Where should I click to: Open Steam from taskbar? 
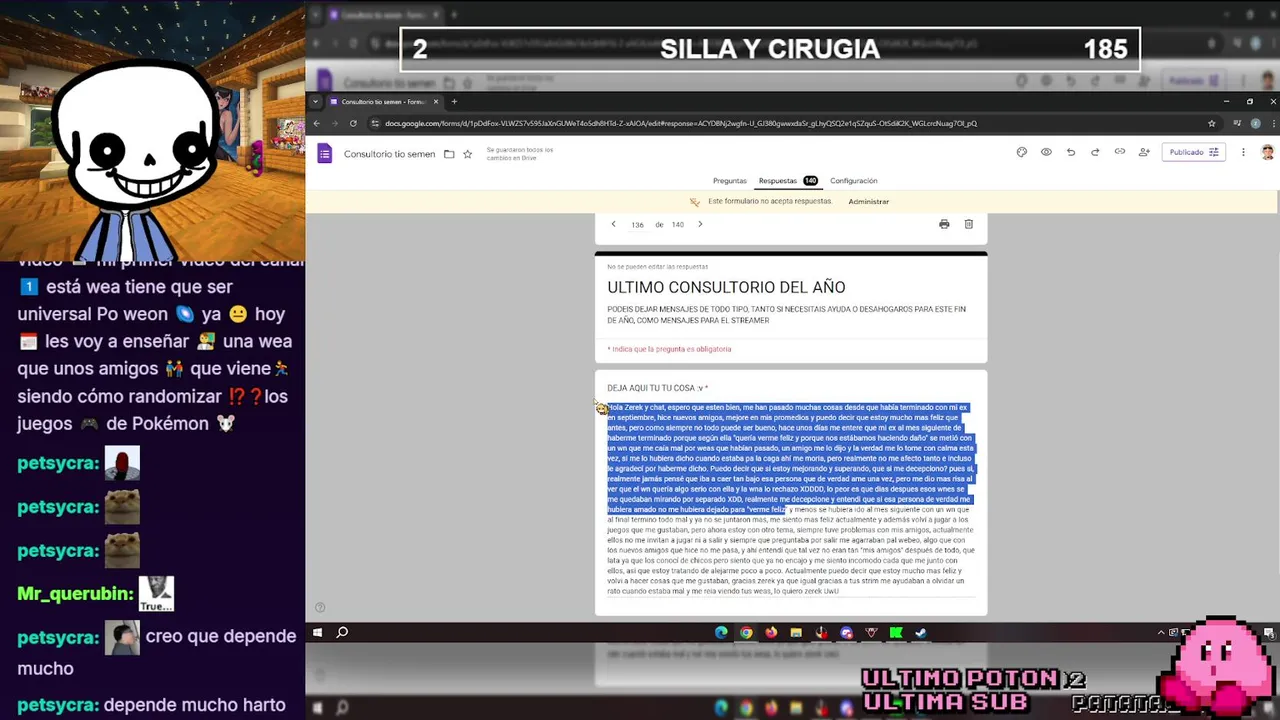point(921,632)
